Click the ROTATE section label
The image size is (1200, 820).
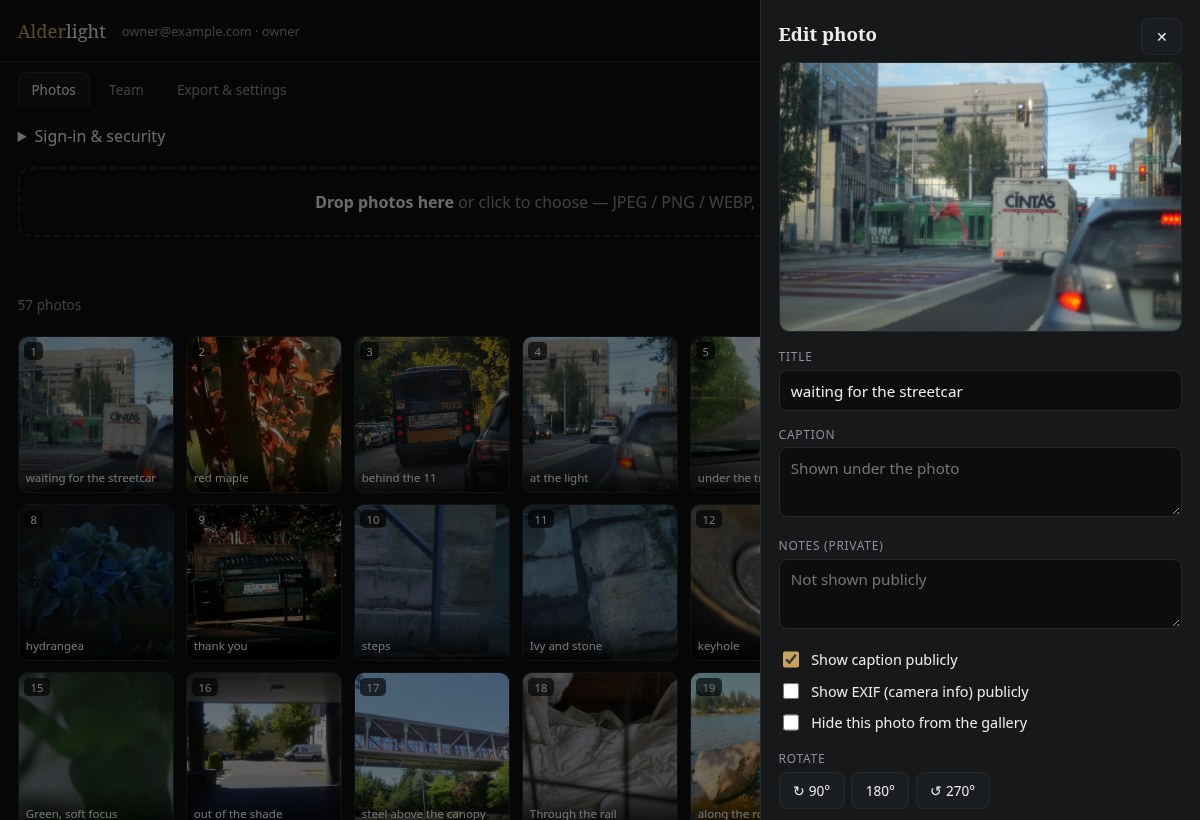[x=802, y=758]
